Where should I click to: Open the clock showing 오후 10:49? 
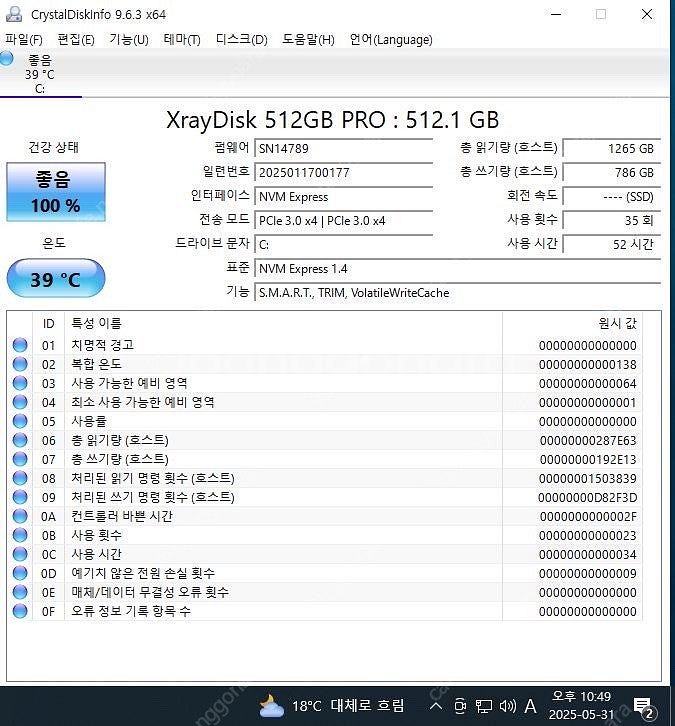tap(581, 706)
